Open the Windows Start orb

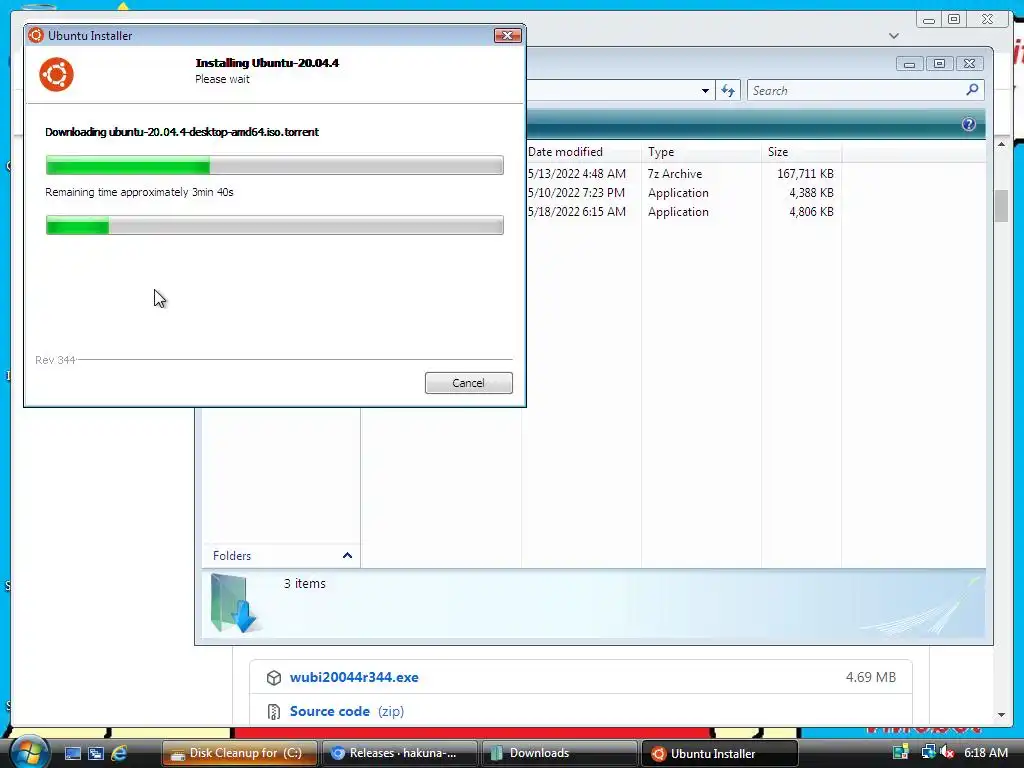(29, 752)
